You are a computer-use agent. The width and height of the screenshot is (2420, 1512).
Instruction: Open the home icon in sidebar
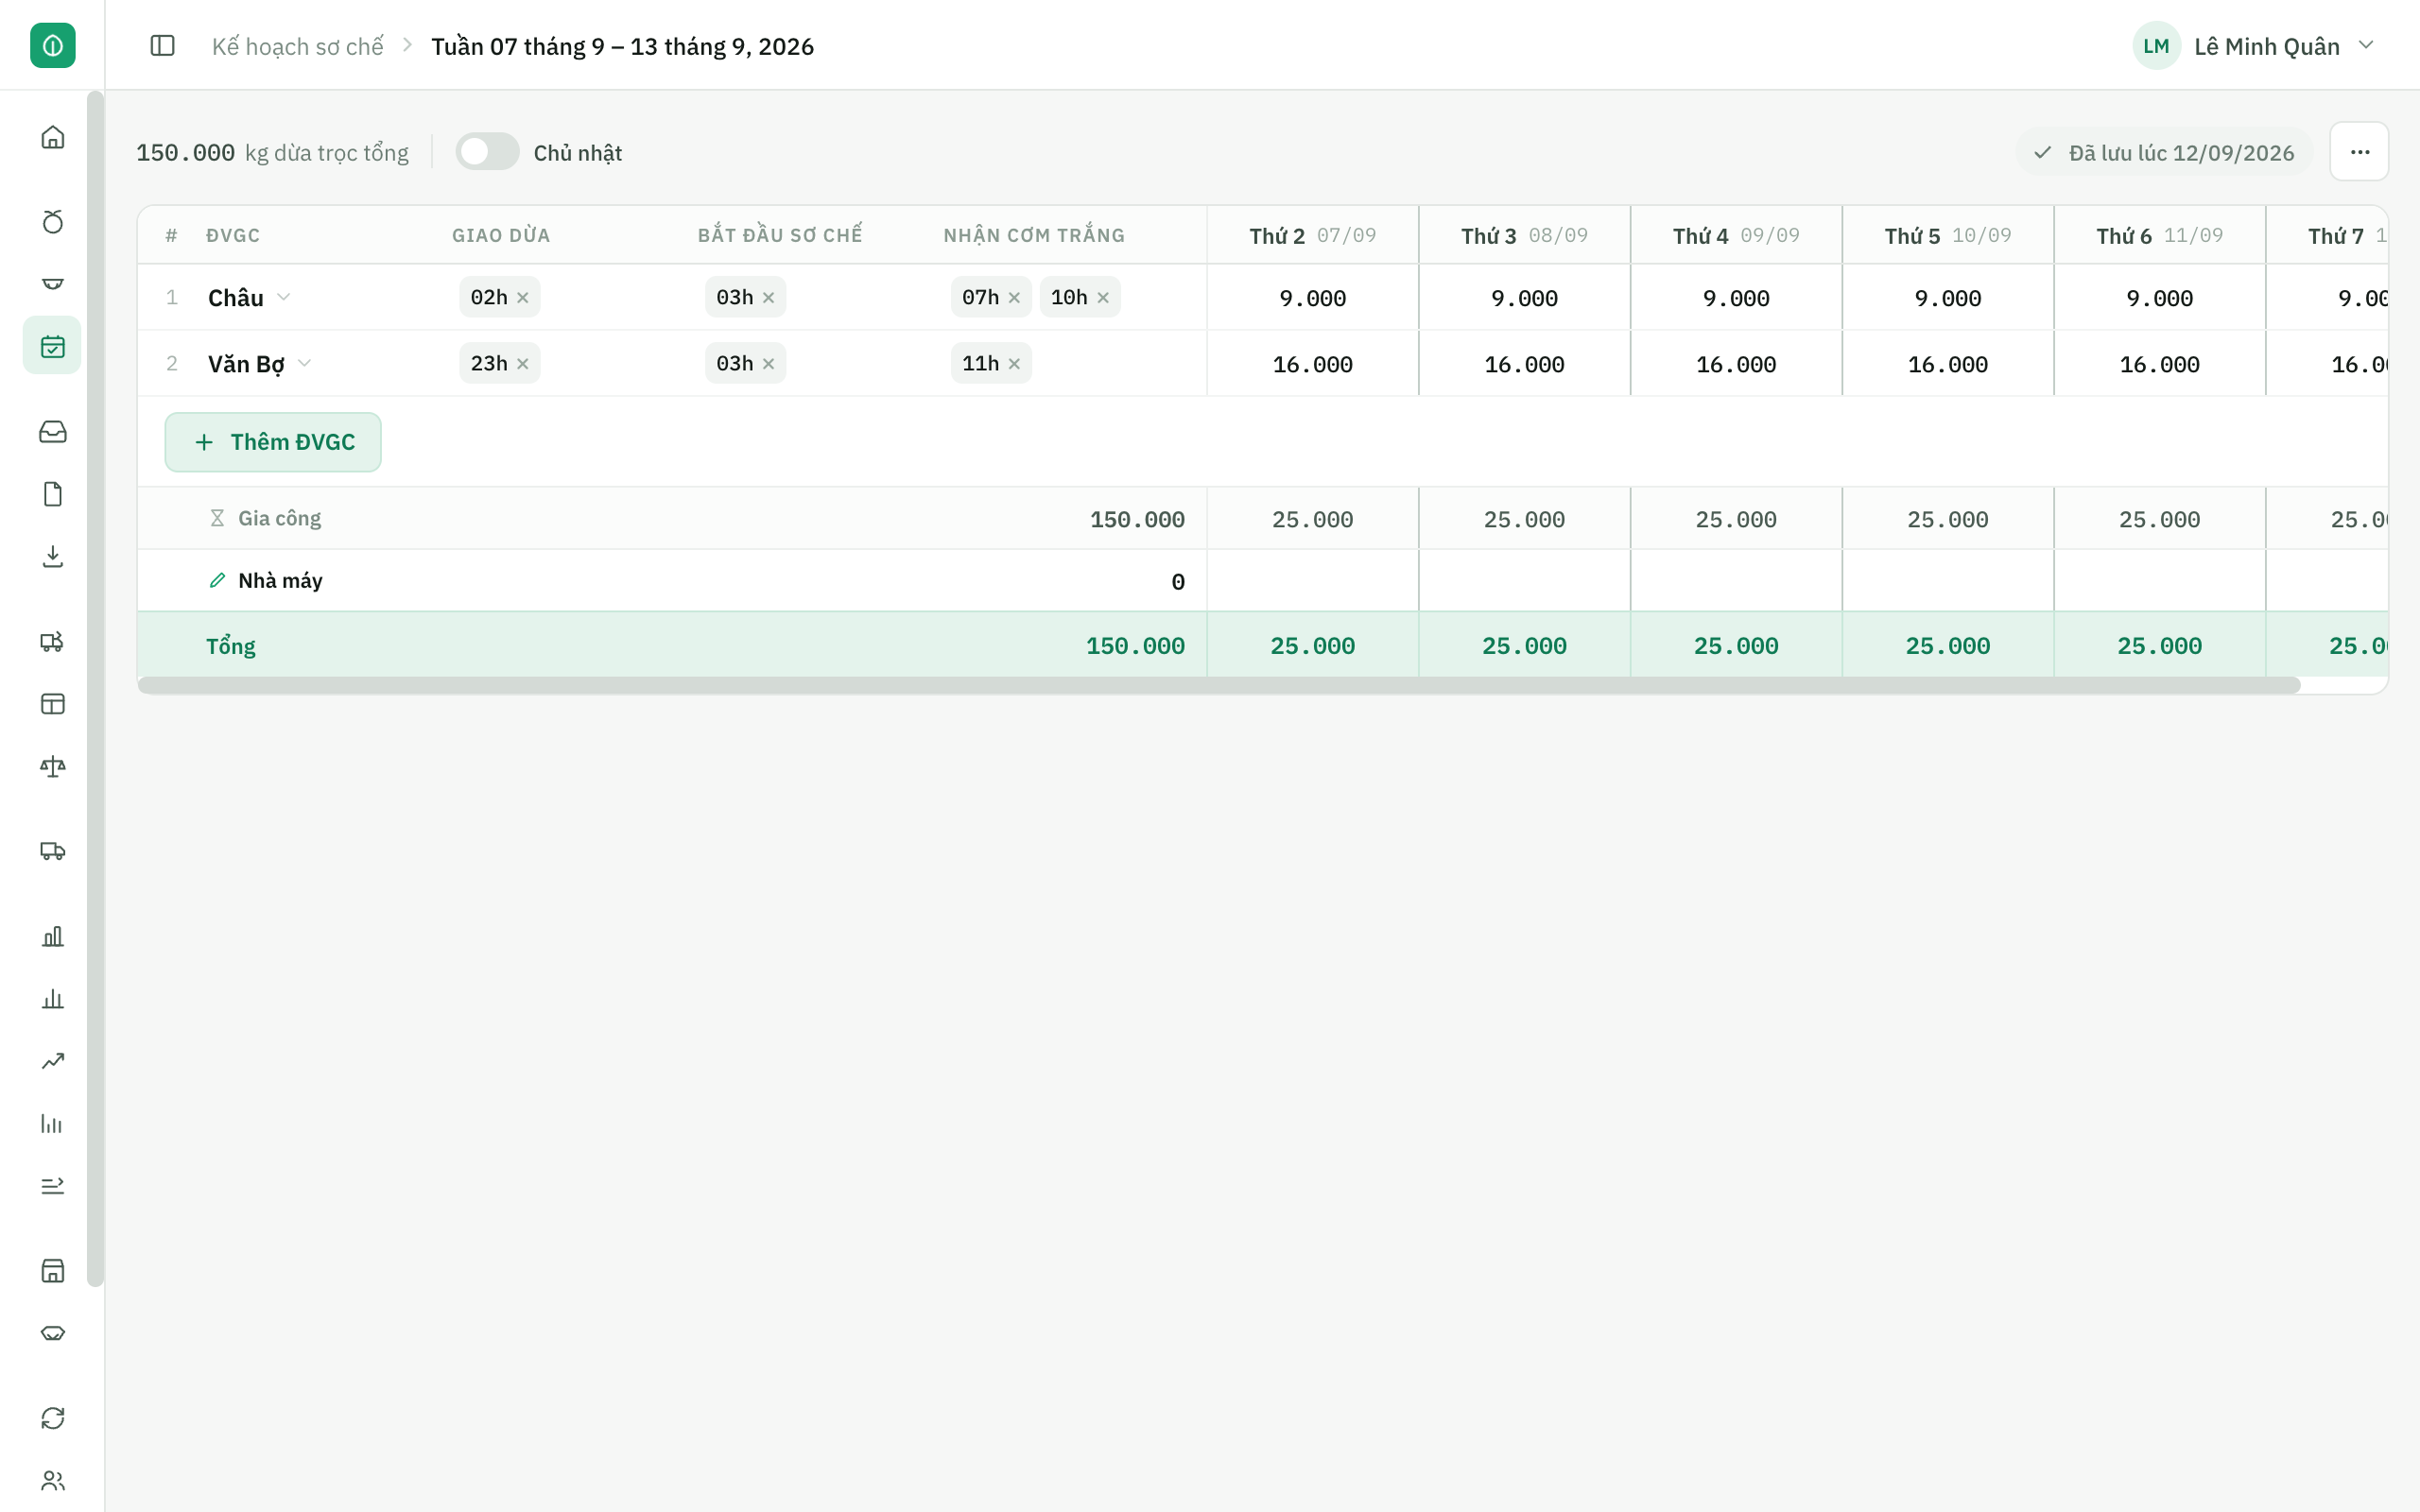click(53, 137)
